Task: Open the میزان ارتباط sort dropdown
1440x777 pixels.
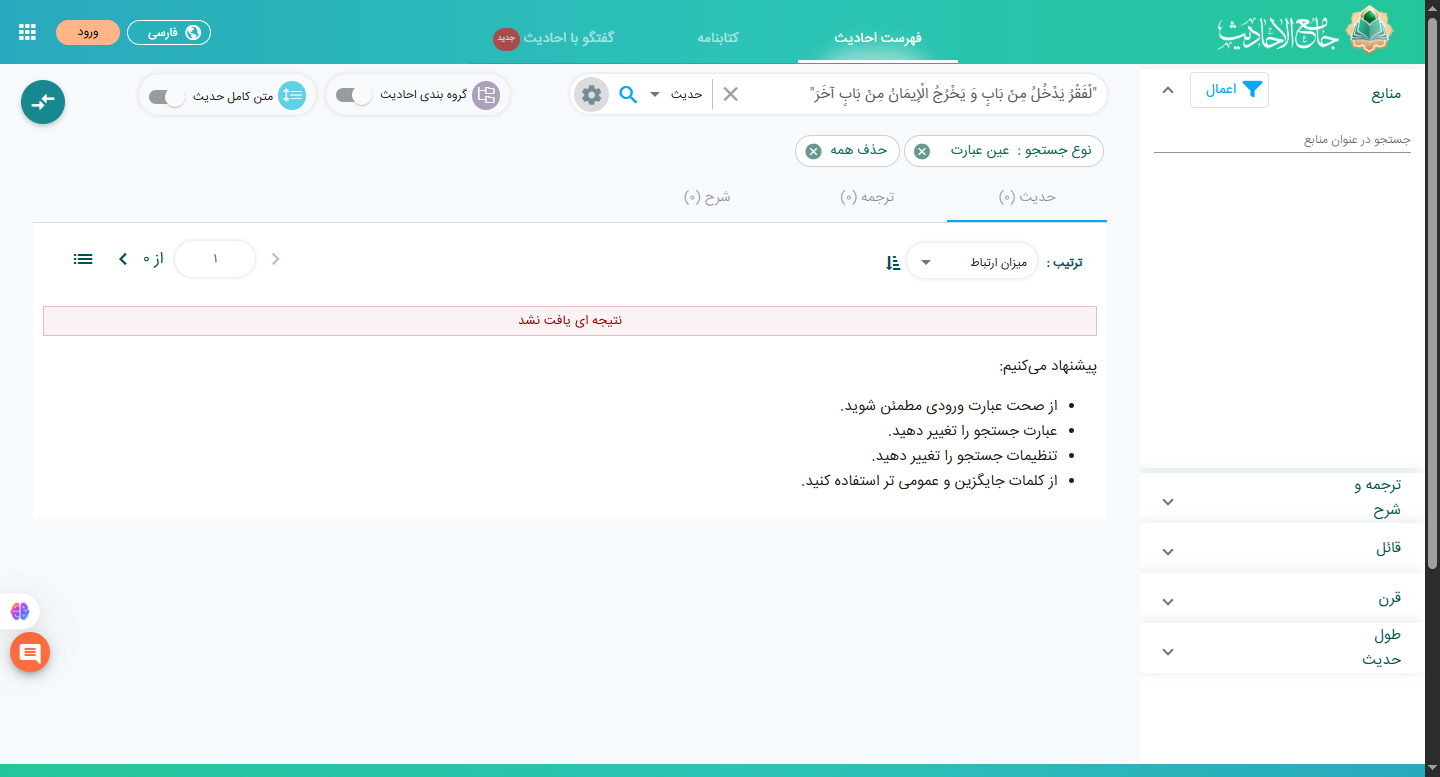Action: click(971, 262)
